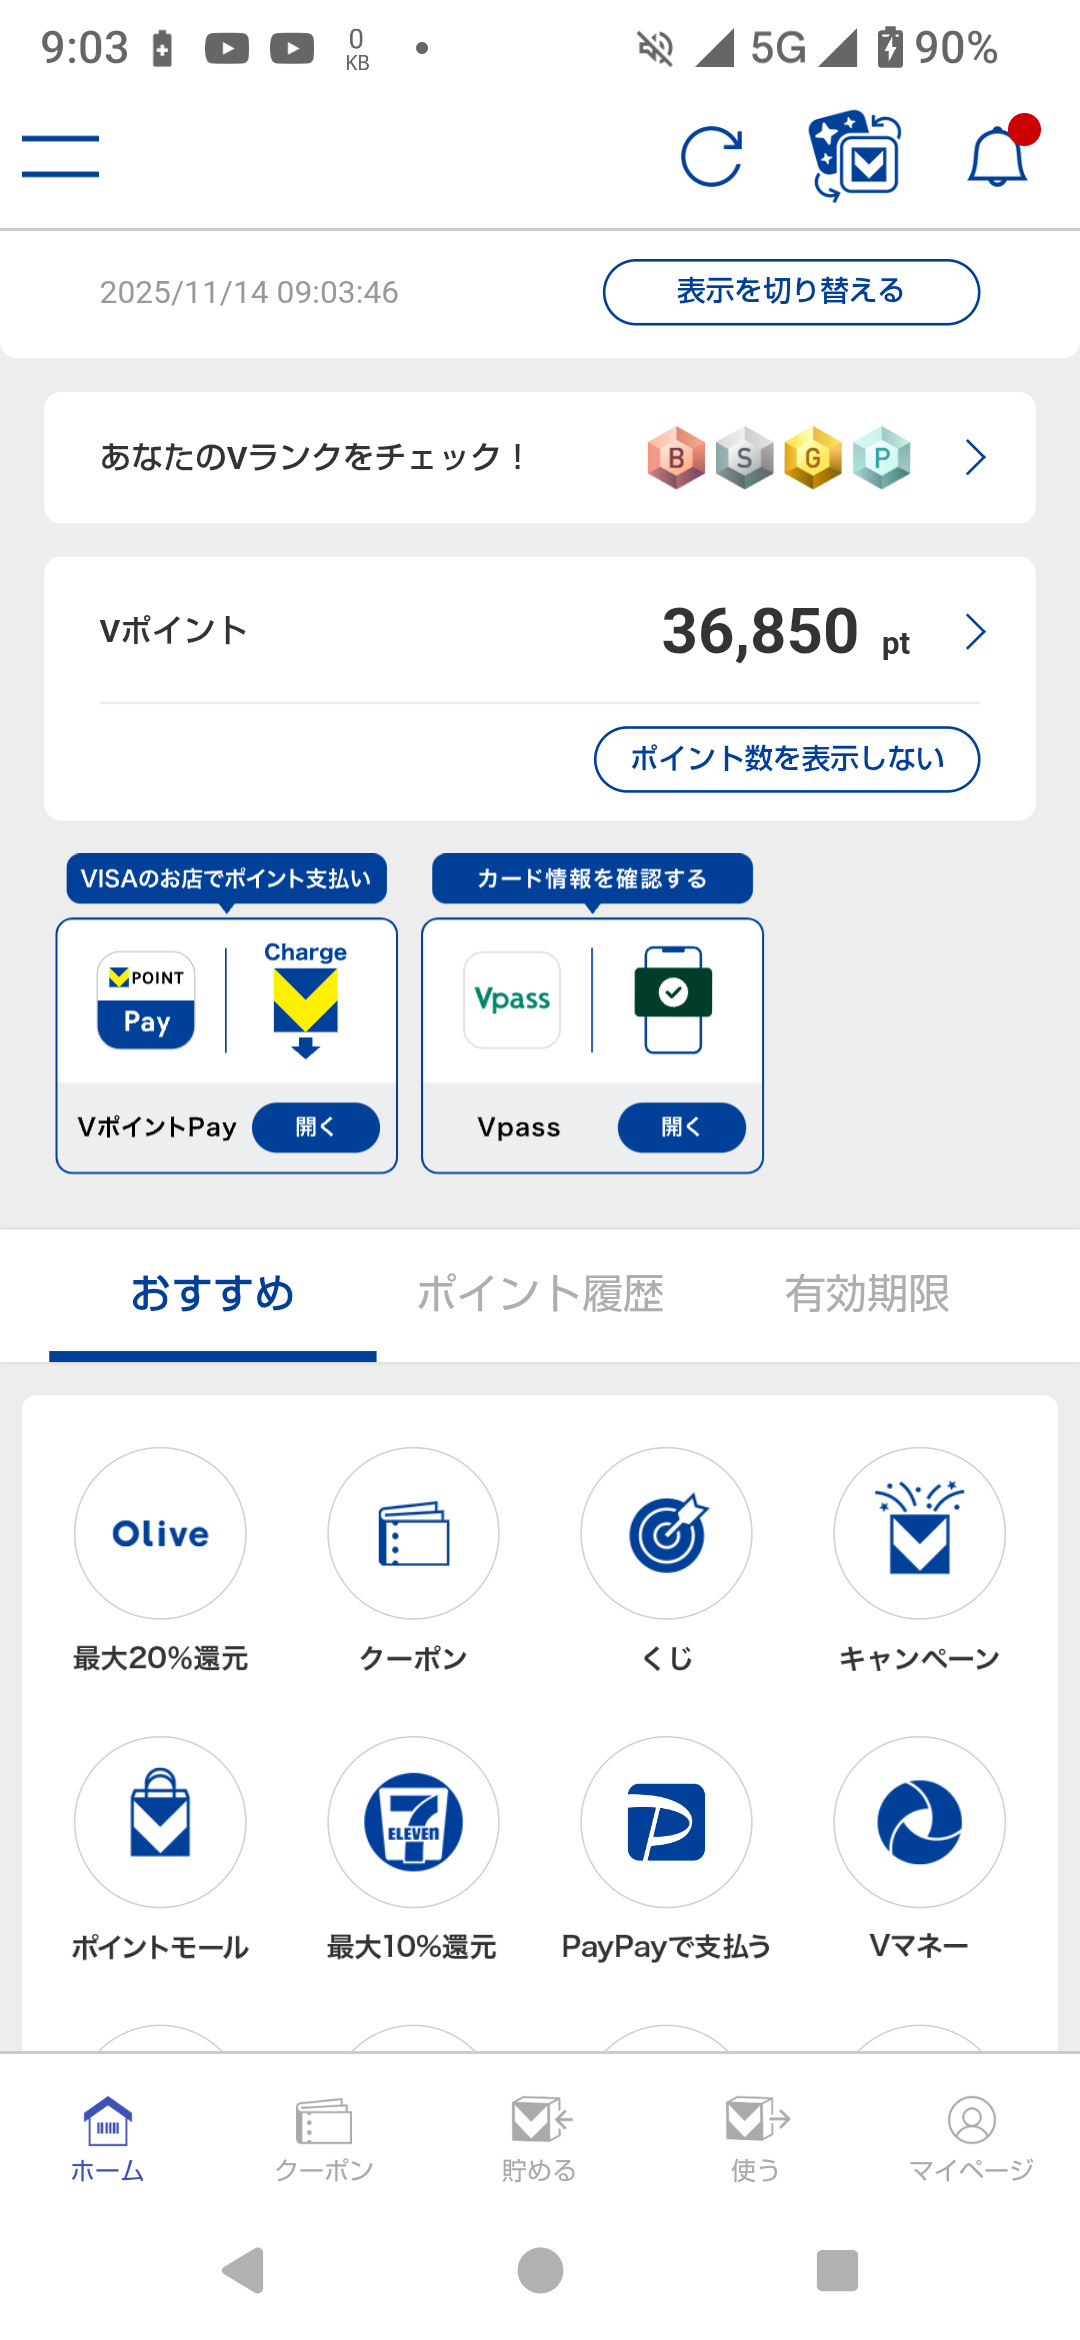
Task: Expand the Vポイント balance chevron
Action: click(975, 632)
